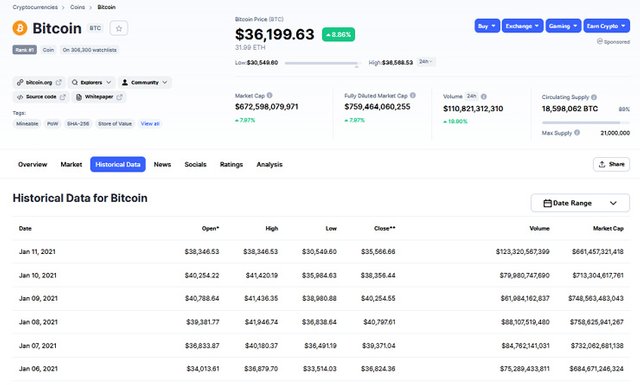Click the Share button
The image size is (640, 385).
point(611,164)
